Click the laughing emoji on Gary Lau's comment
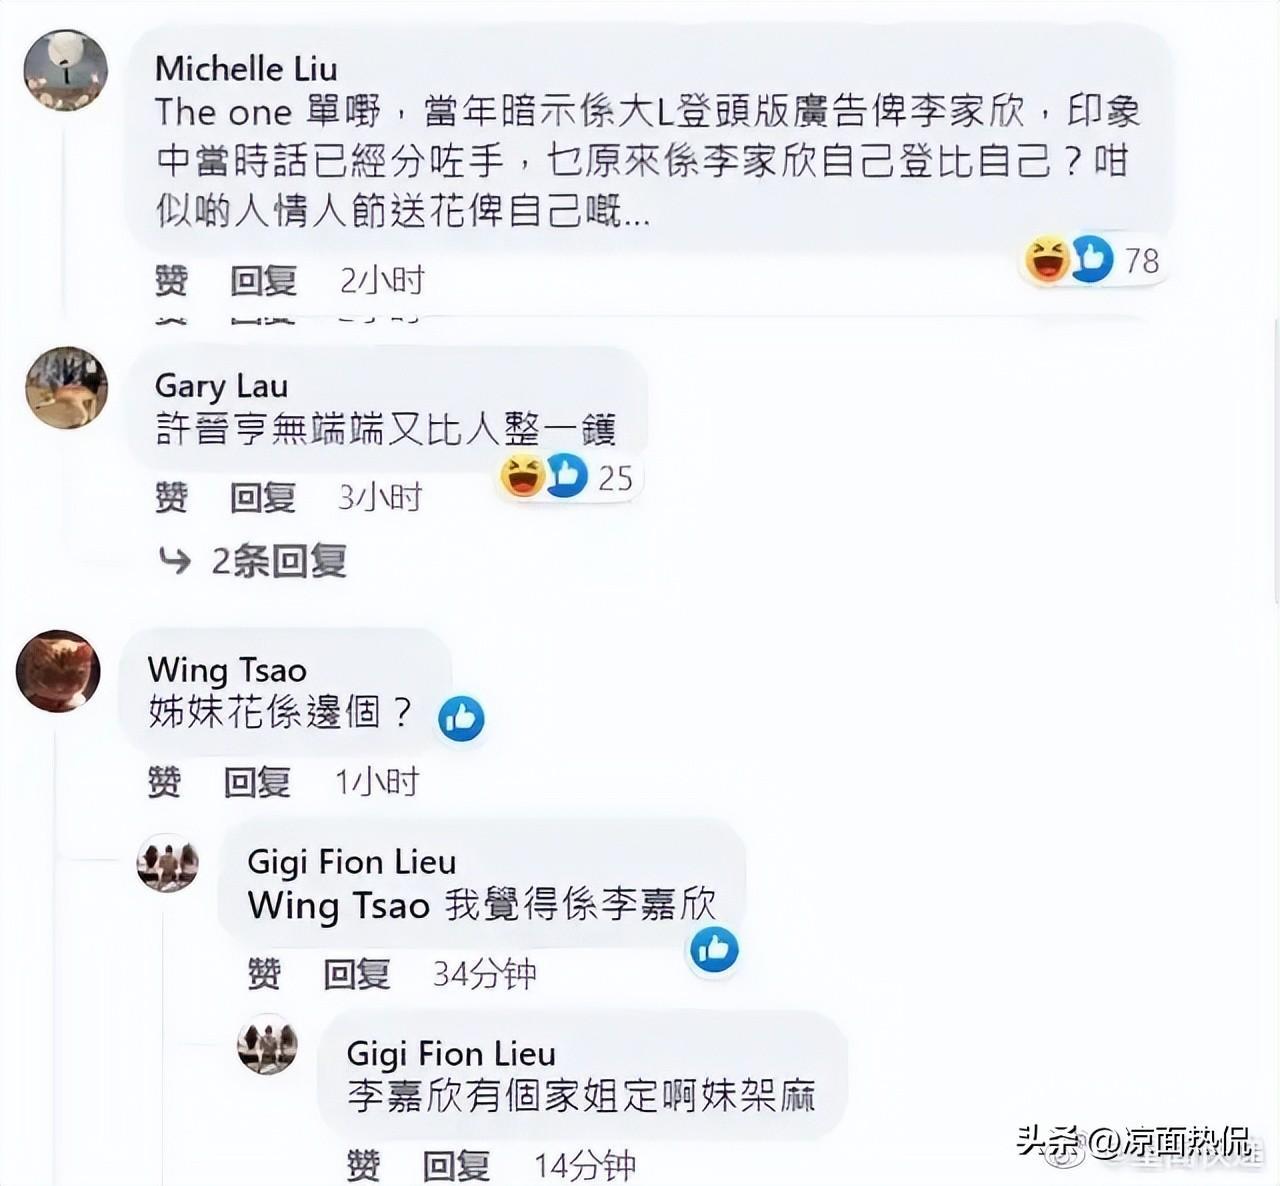 click(x=522, y=476)
